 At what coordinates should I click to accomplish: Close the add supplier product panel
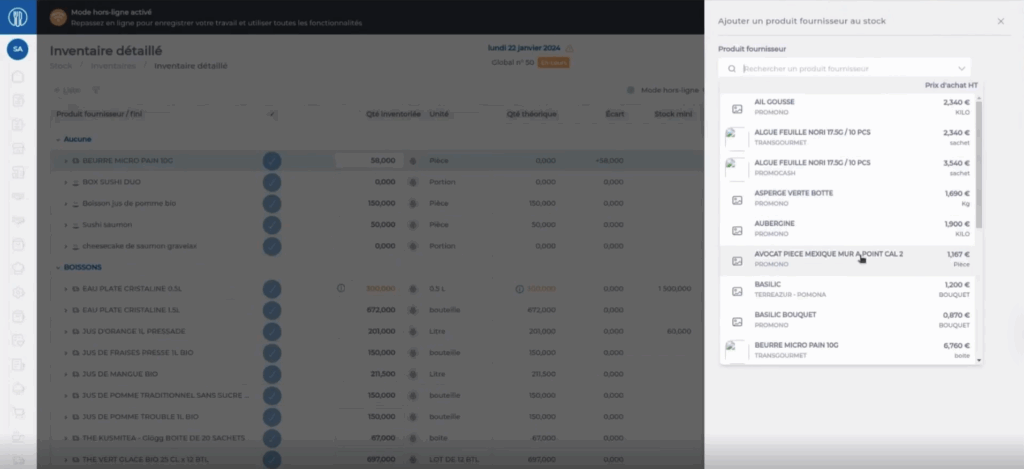coord(1001,21)
